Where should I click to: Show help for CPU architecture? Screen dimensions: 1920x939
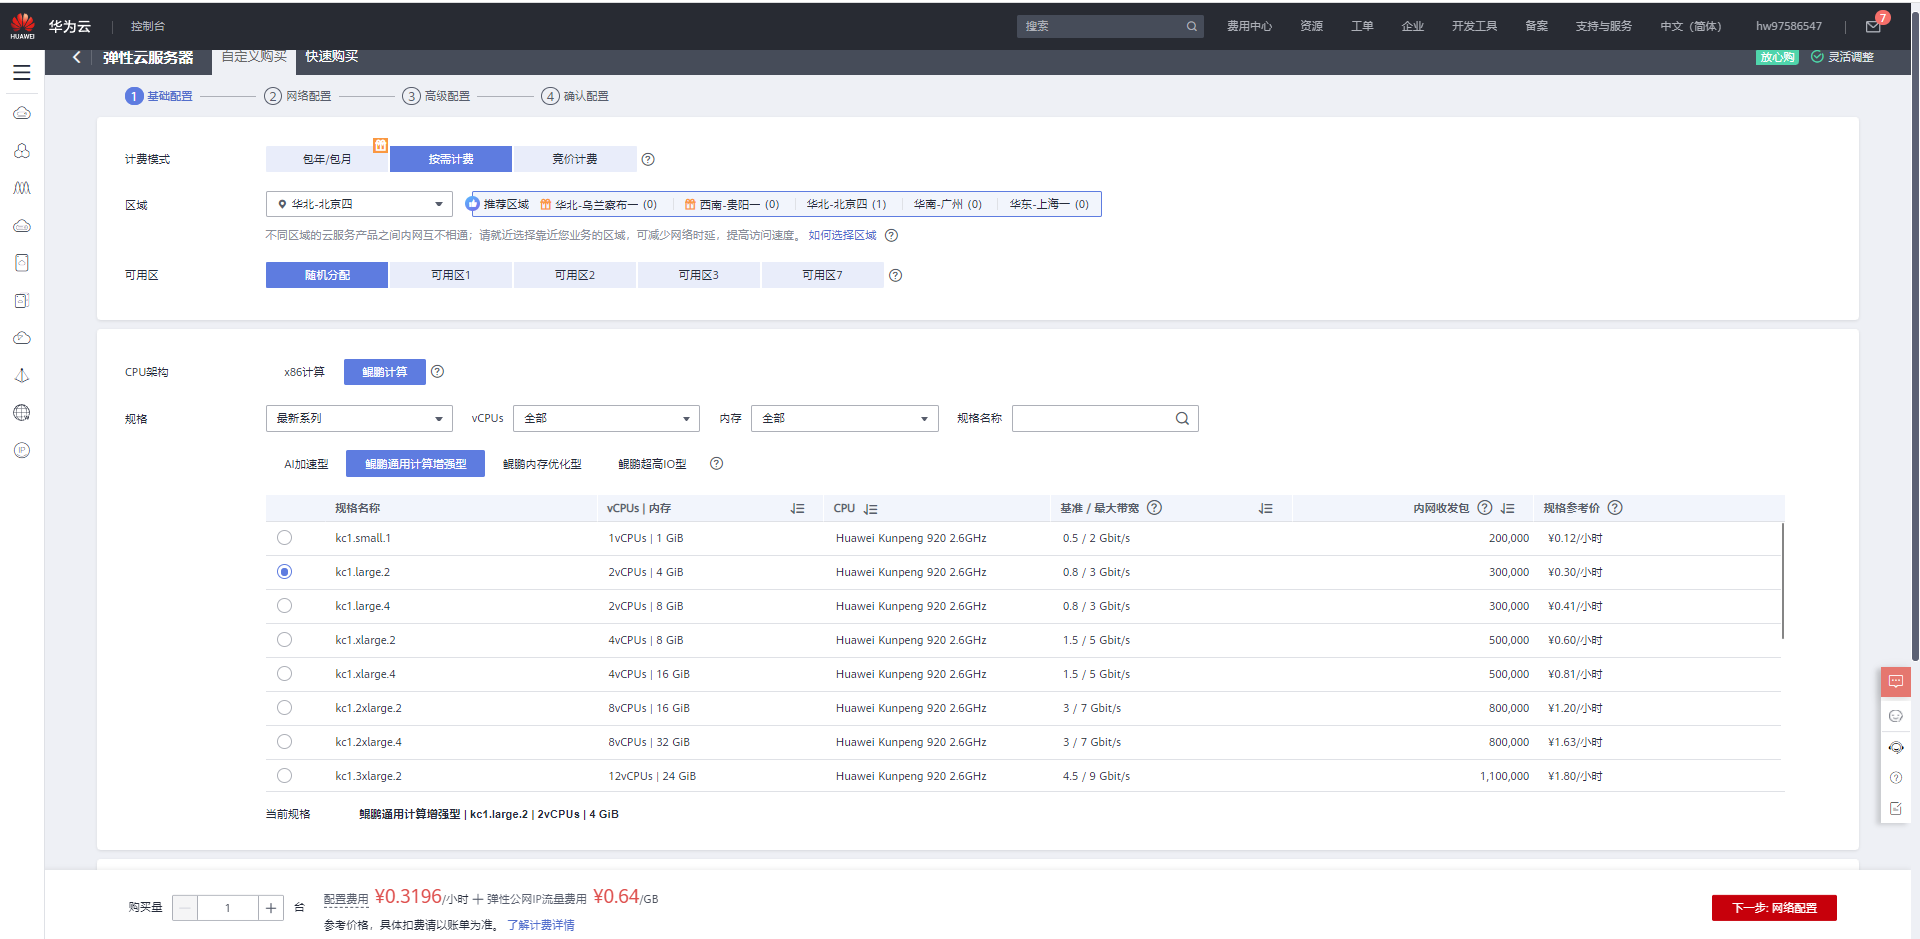(x=437, y=372)
